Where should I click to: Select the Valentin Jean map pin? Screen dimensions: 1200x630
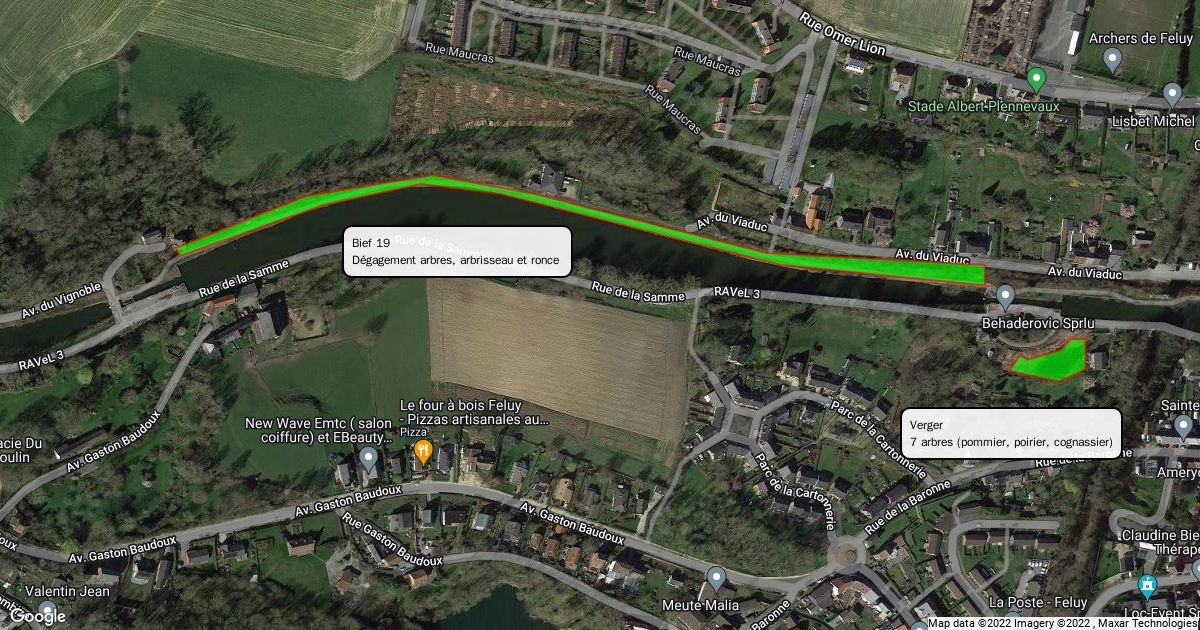(x=47, y=610)
